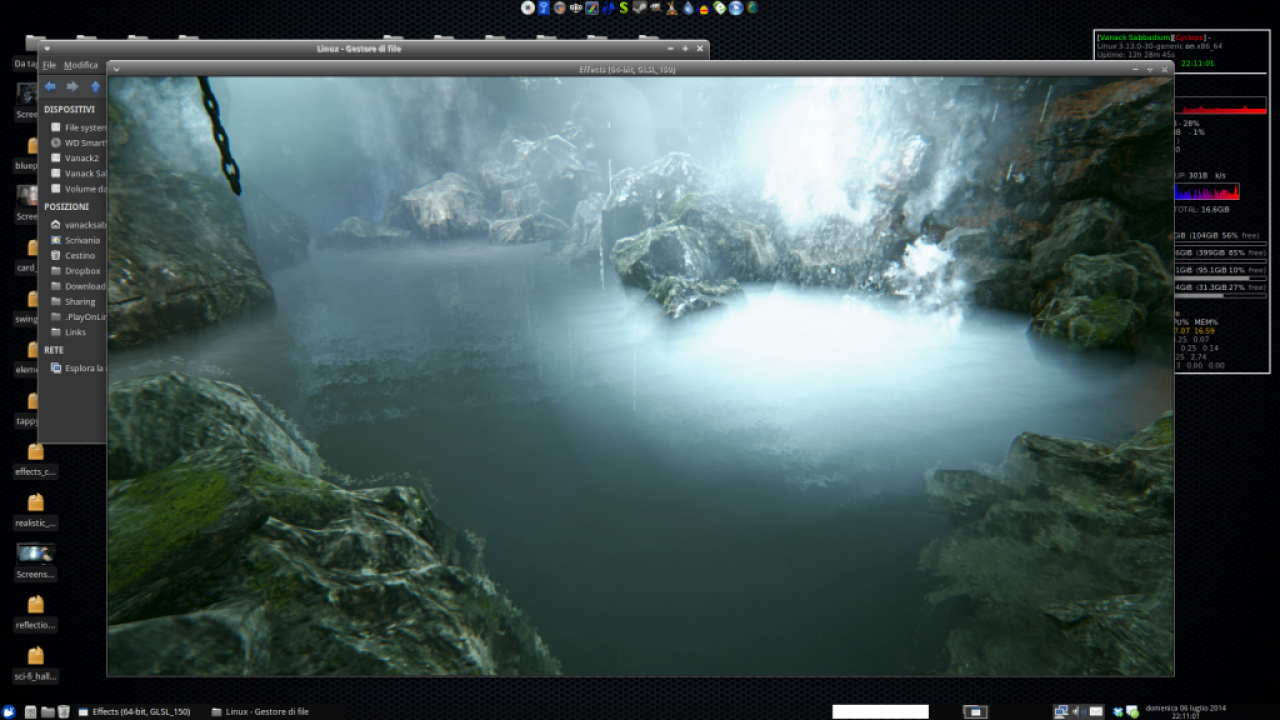Go up one folder in file manager

(x=96, y=87)
